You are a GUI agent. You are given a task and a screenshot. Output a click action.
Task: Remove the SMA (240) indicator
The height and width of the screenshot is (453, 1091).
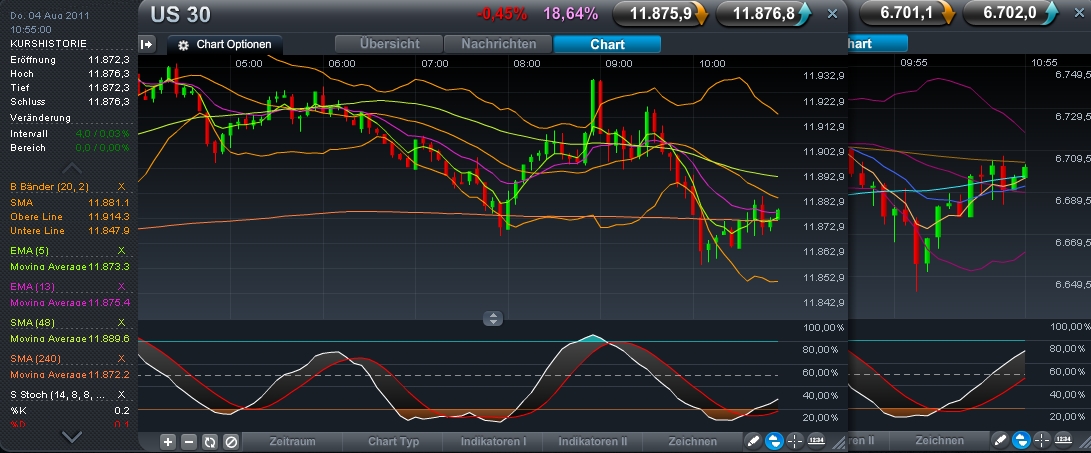tap(121, 359)
